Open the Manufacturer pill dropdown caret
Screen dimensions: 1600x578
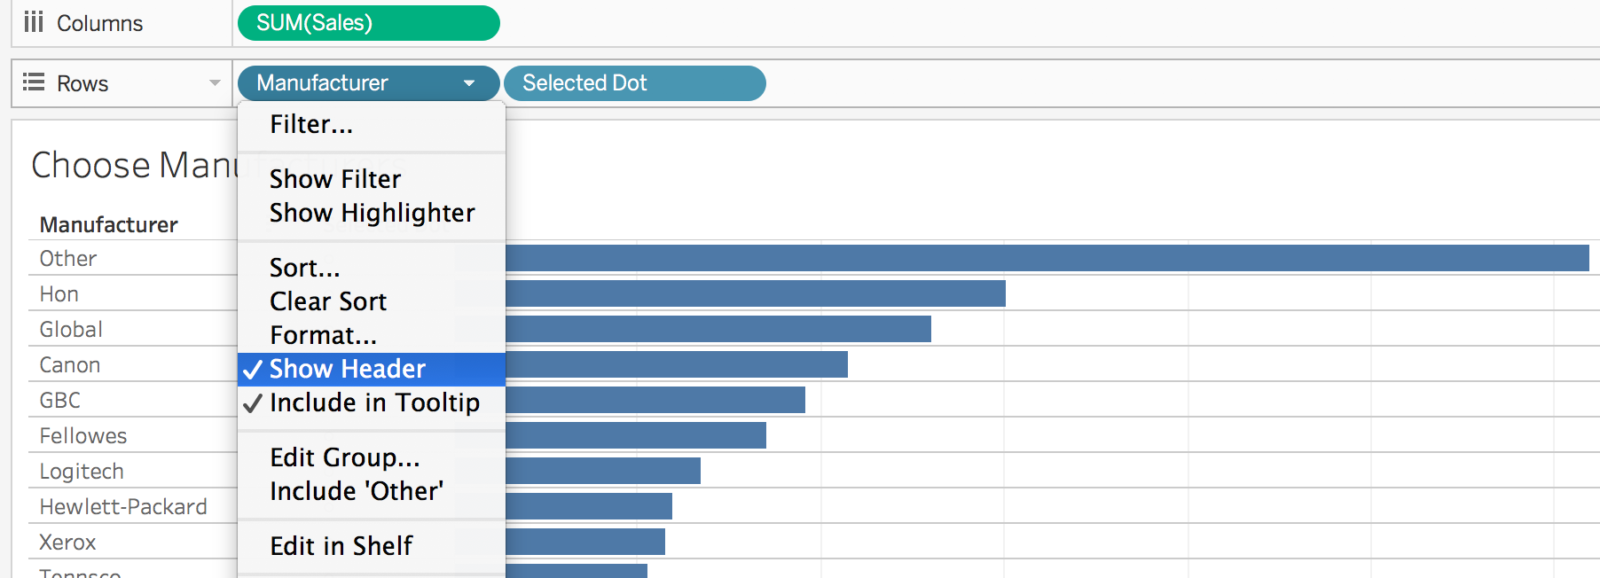point(469,83)
